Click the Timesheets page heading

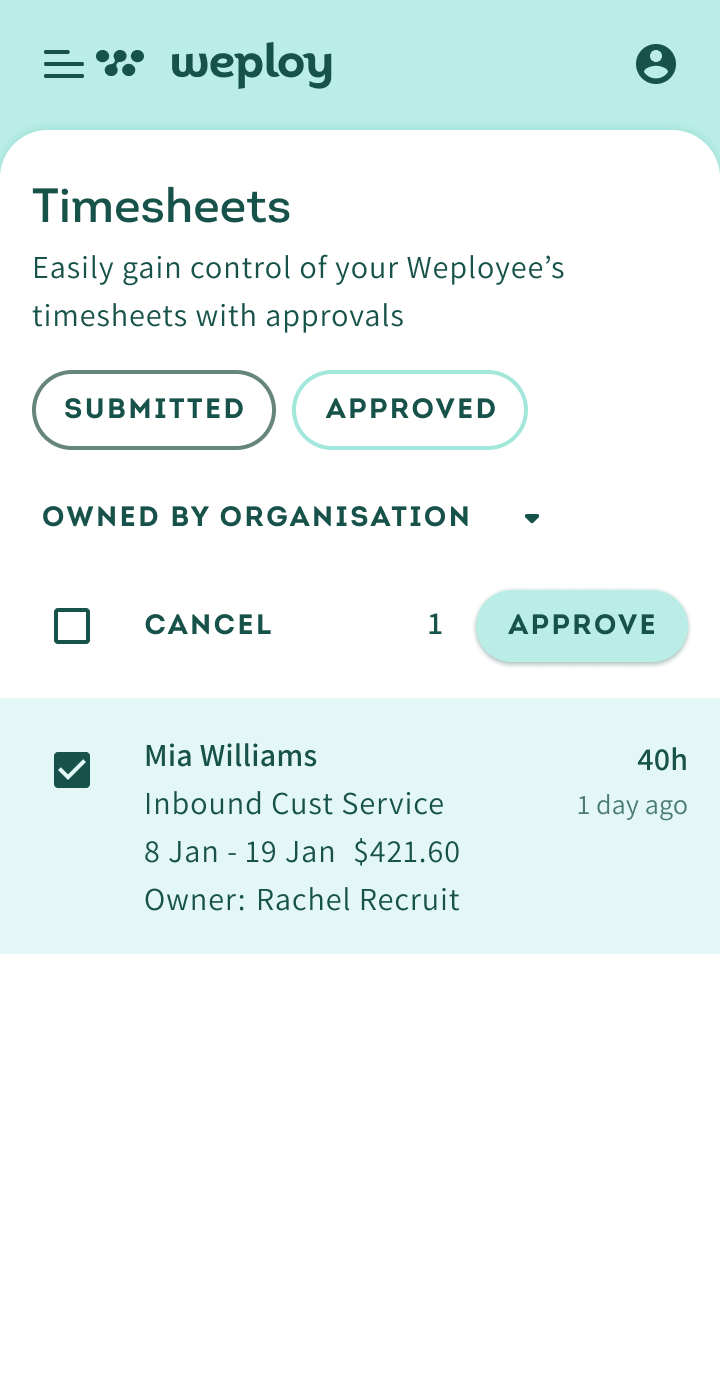tap(162, 207)
